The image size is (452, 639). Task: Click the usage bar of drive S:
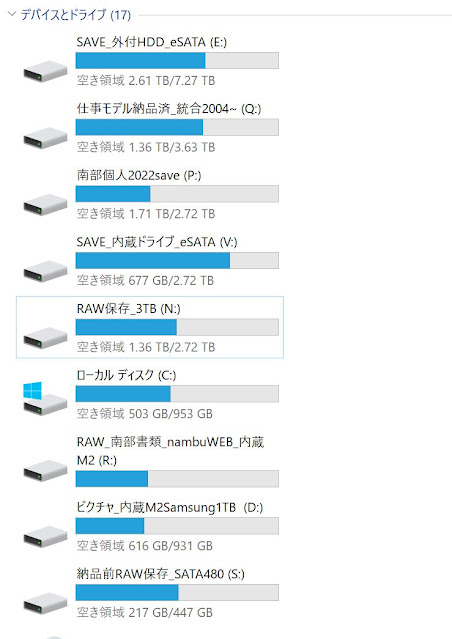tap(177, 593)
